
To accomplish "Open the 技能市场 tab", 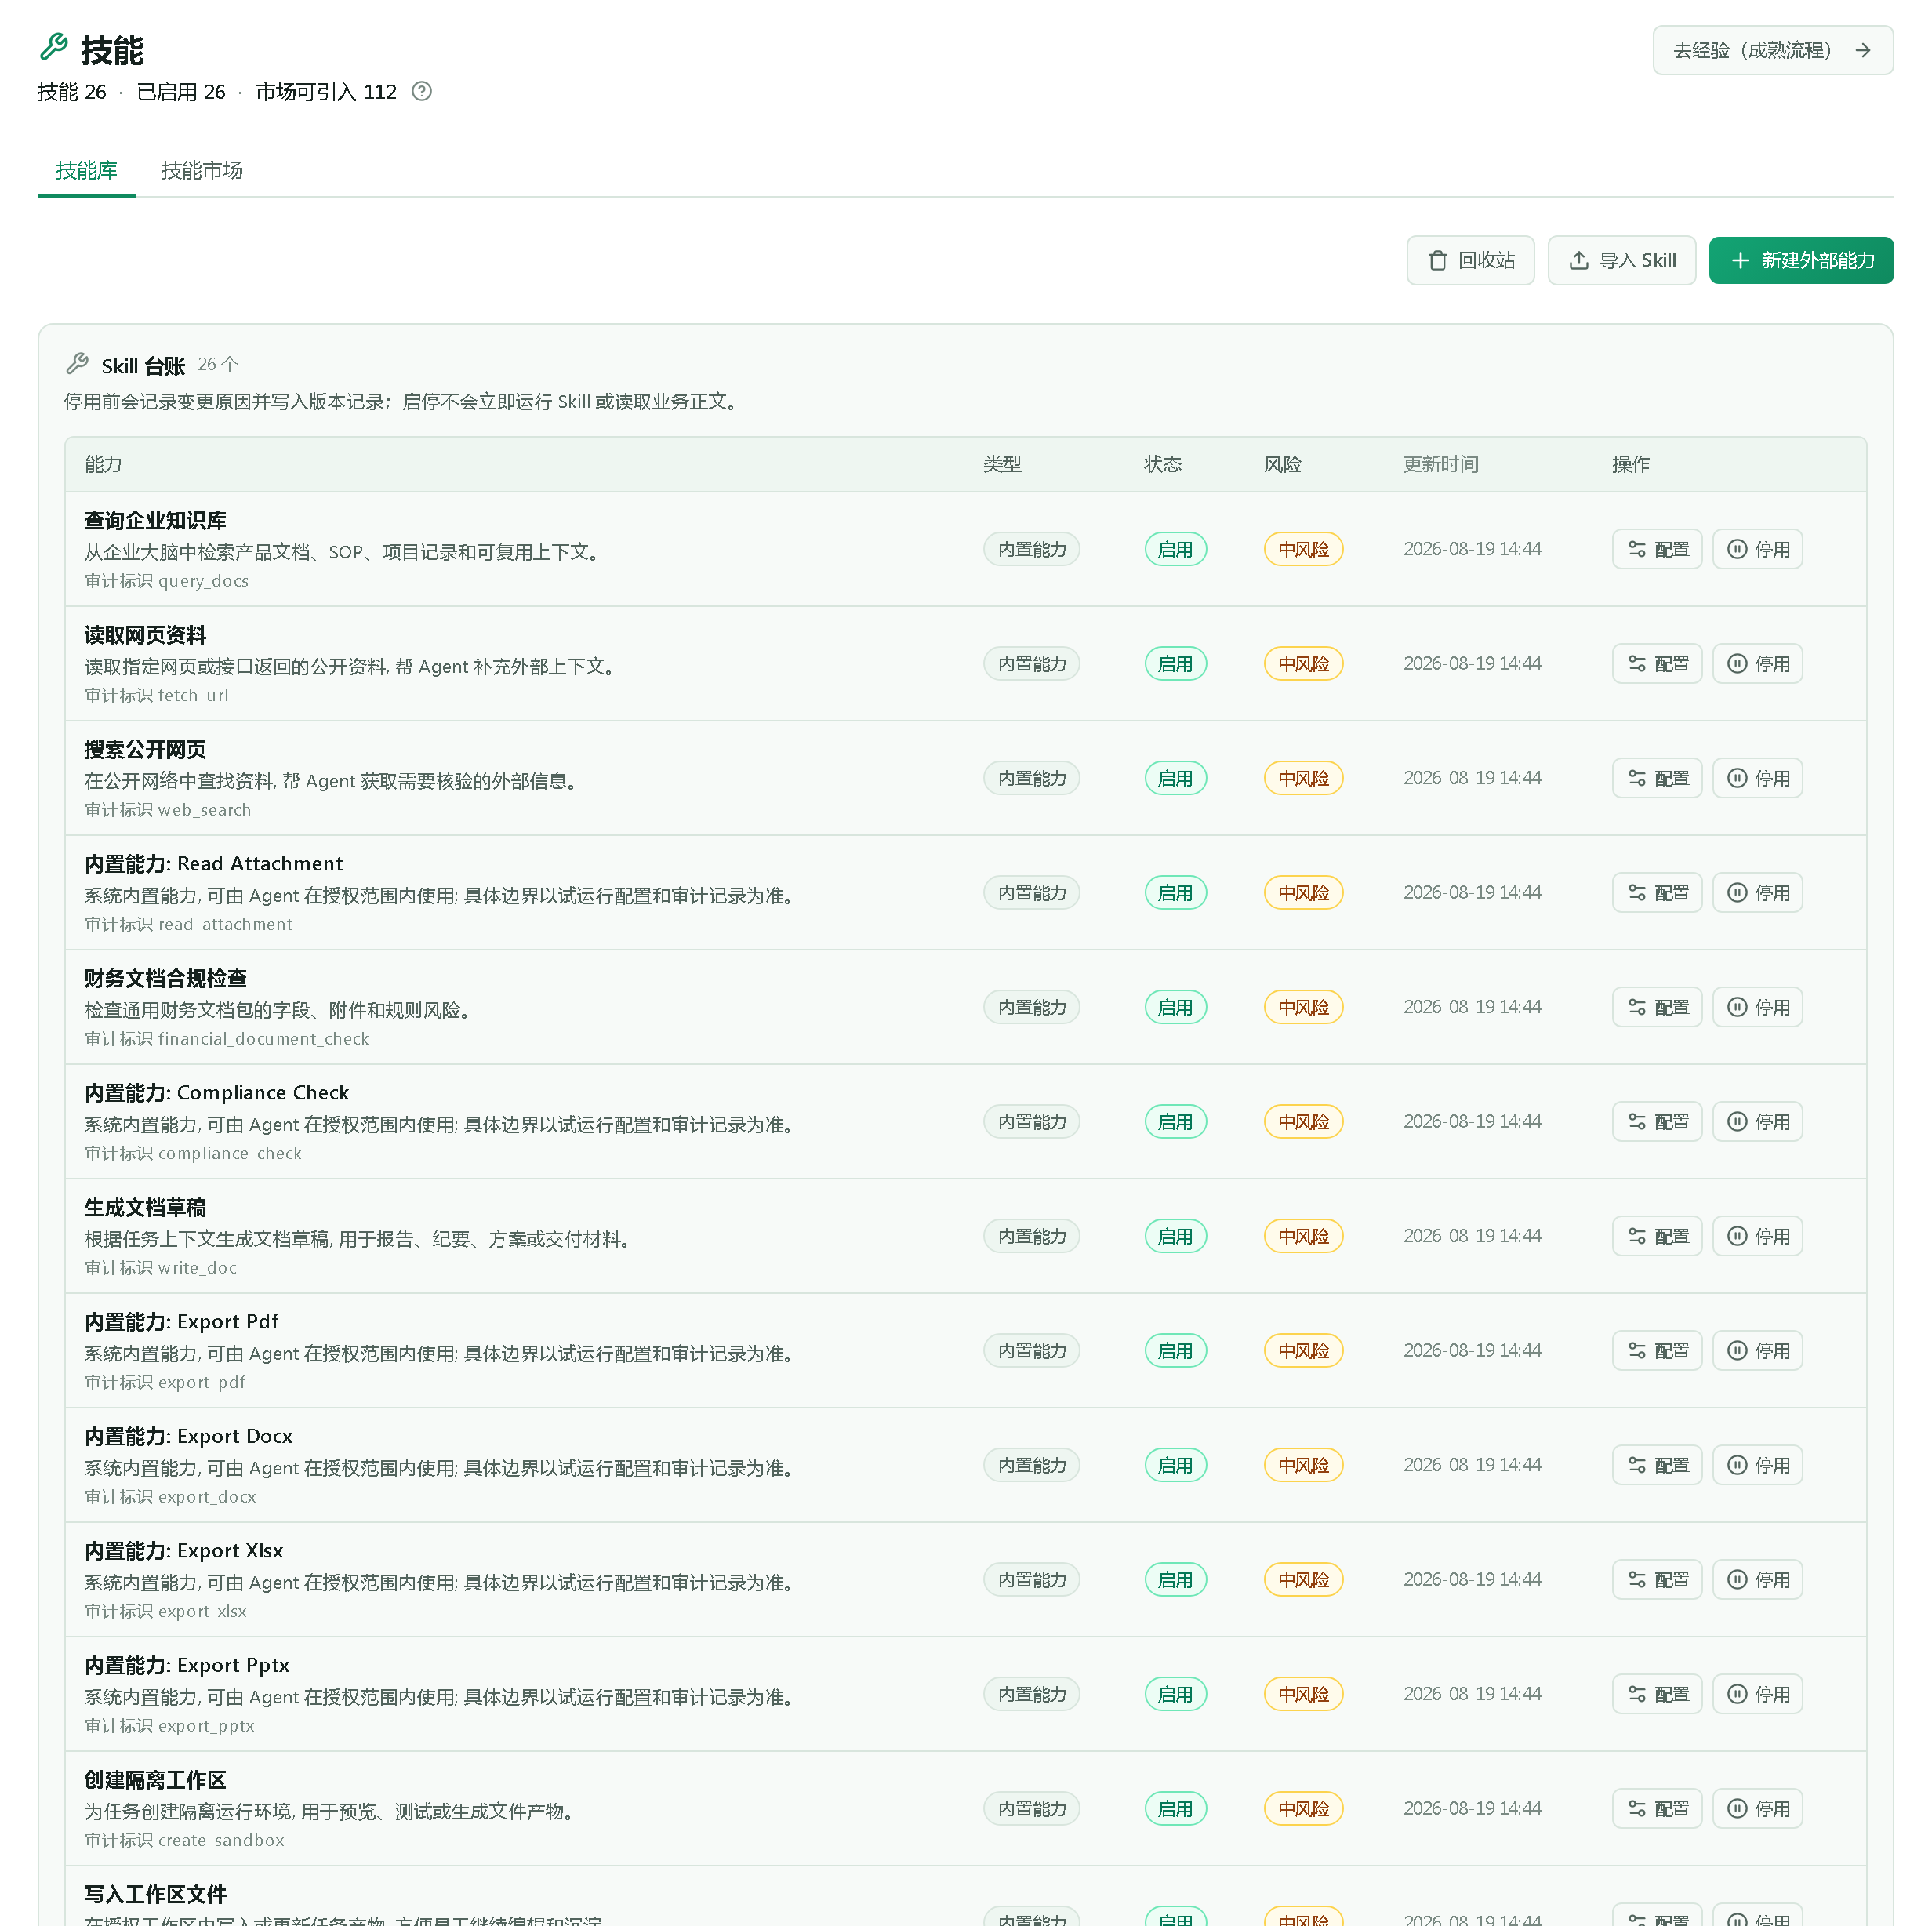I will click(201, 170).
